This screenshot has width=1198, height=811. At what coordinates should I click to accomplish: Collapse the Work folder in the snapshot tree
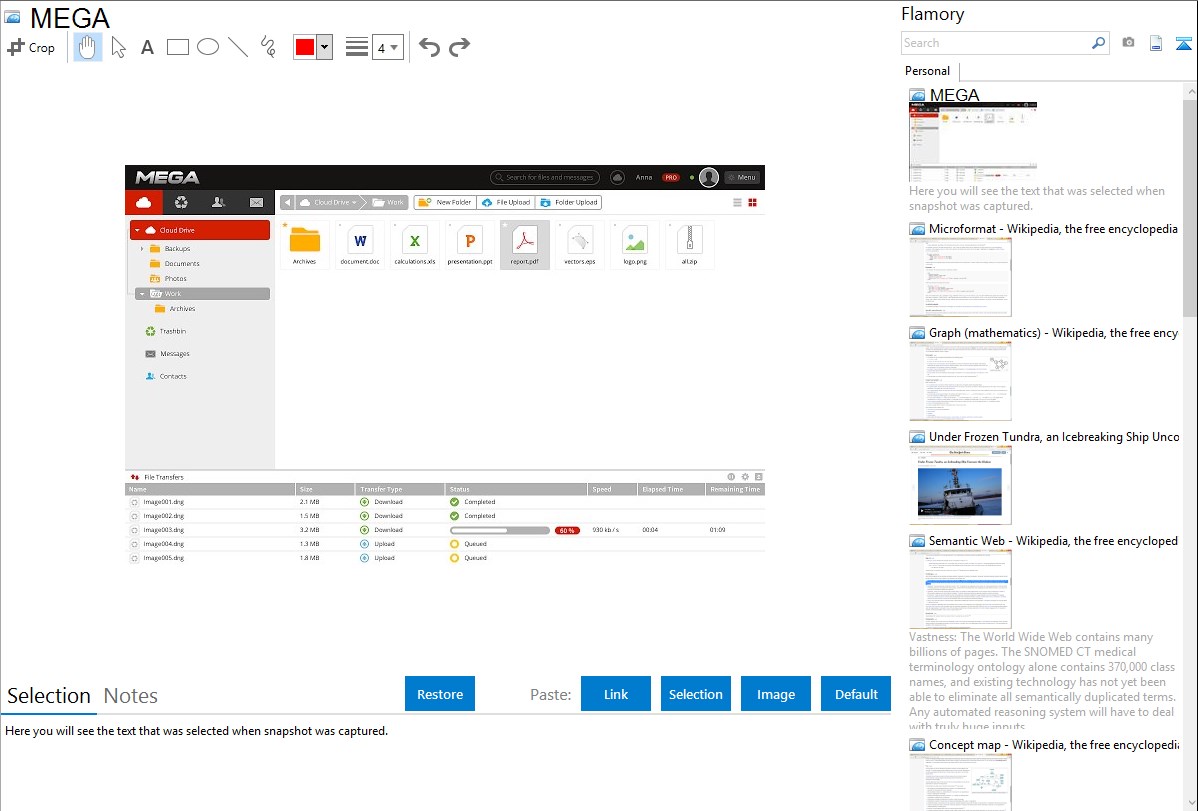(142, 294)
